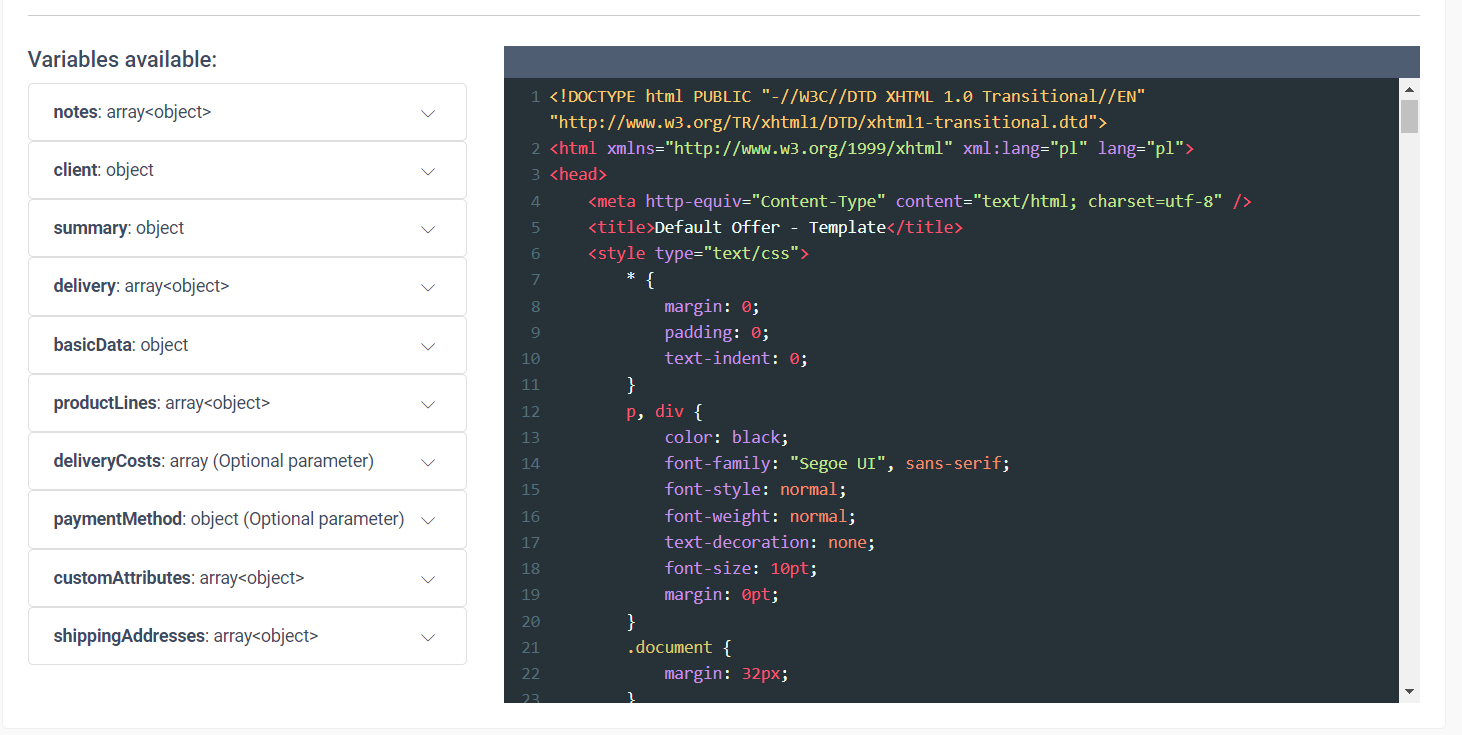Click the font-family "Segoe UI" line
Image resolution: width=1462 pixels, height=735 pixels.
tap(837, 463)
